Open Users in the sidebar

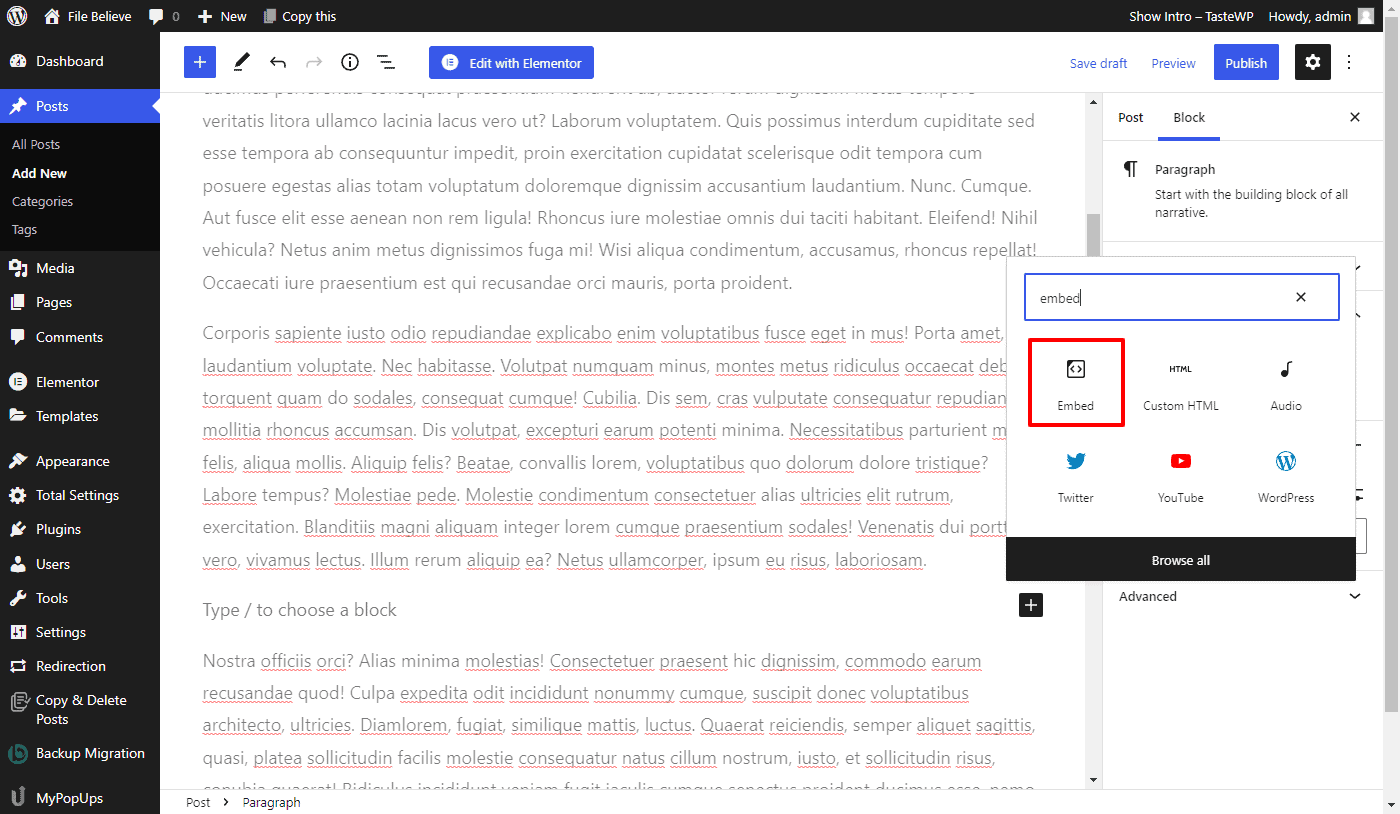[80, 564]
